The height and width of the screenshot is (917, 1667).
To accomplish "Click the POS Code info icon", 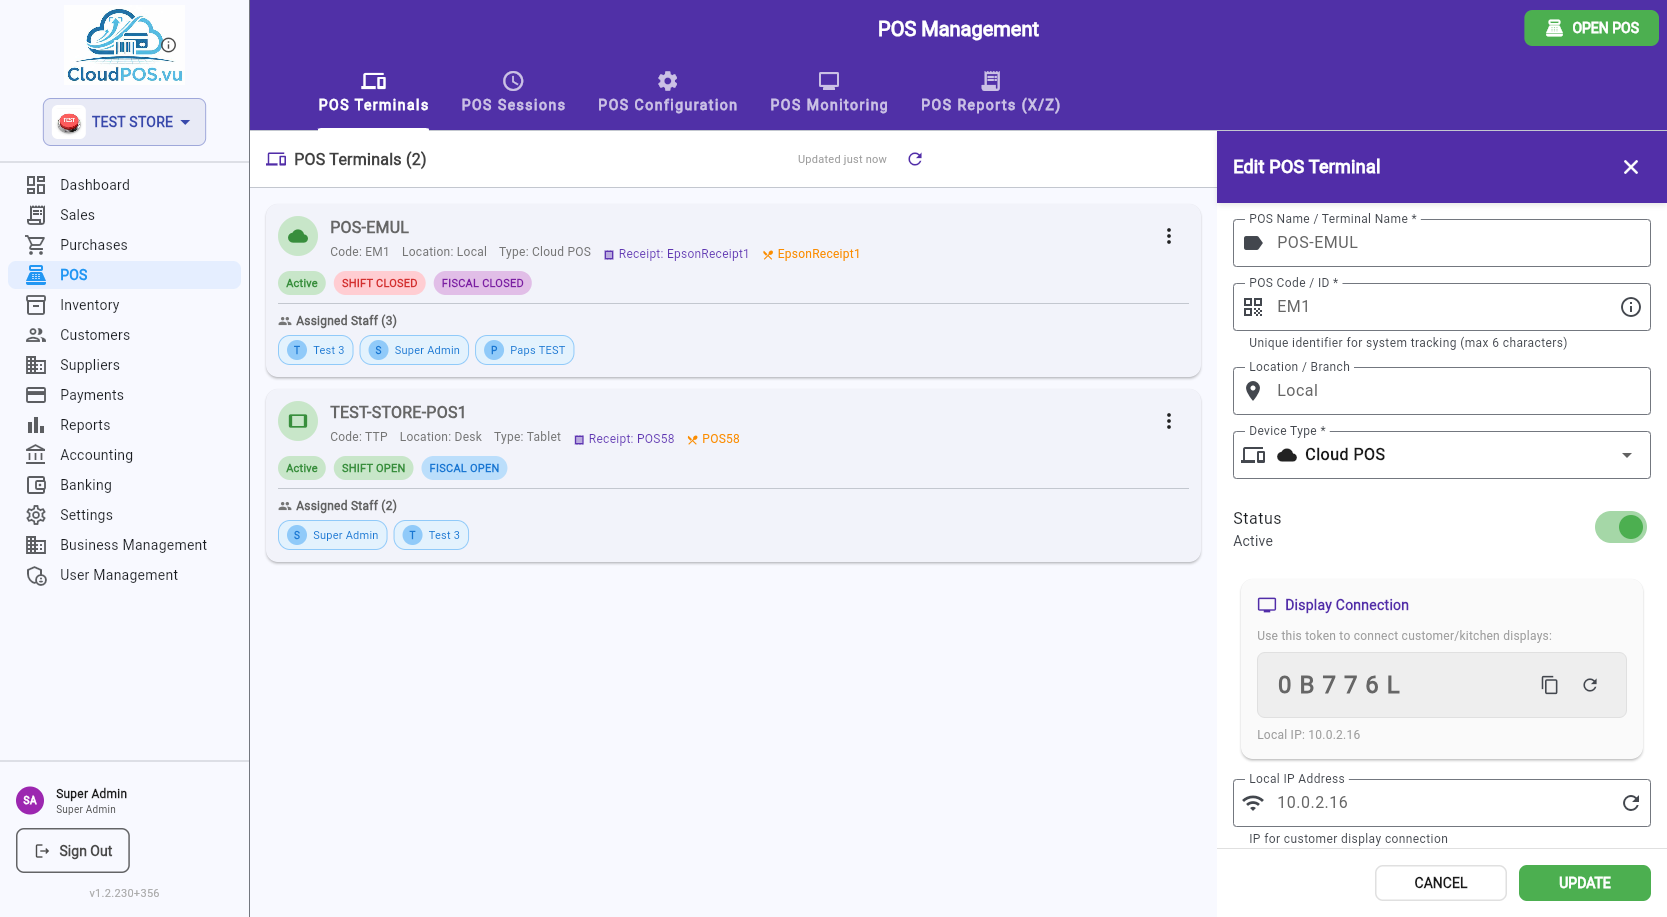I will (1630, 307).
